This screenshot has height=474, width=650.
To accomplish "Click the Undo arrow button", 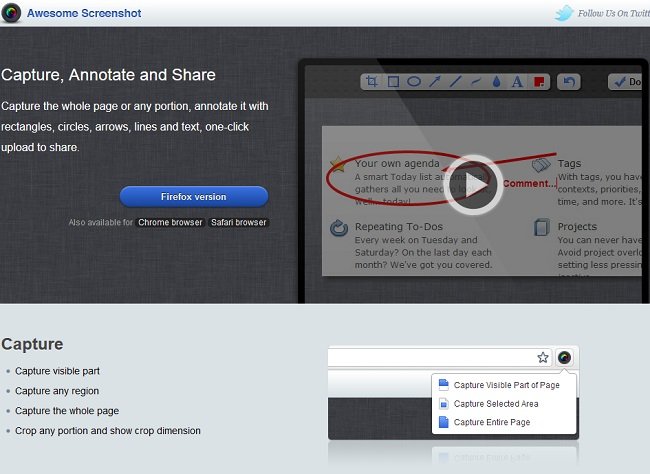I will click(569, 82).
